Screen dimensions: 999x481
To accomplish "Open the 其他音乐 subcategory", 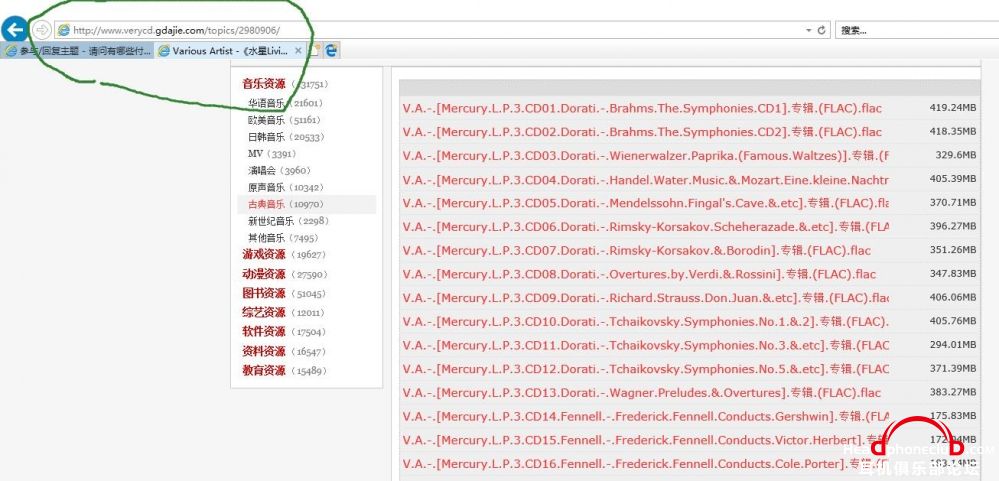I will click(266, 238).
